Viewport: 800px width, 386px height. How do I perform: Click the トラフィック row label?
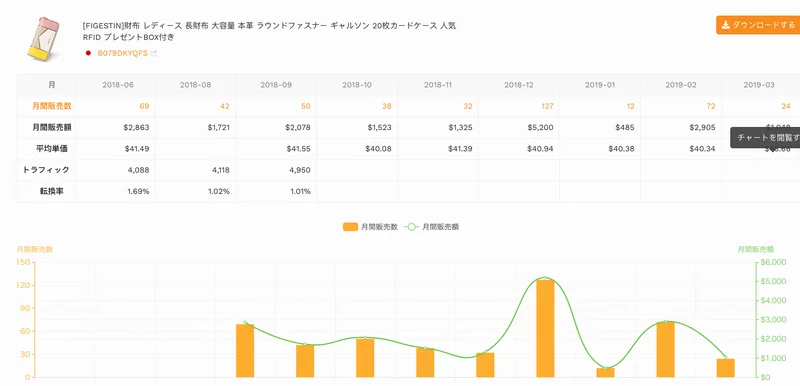46,170
